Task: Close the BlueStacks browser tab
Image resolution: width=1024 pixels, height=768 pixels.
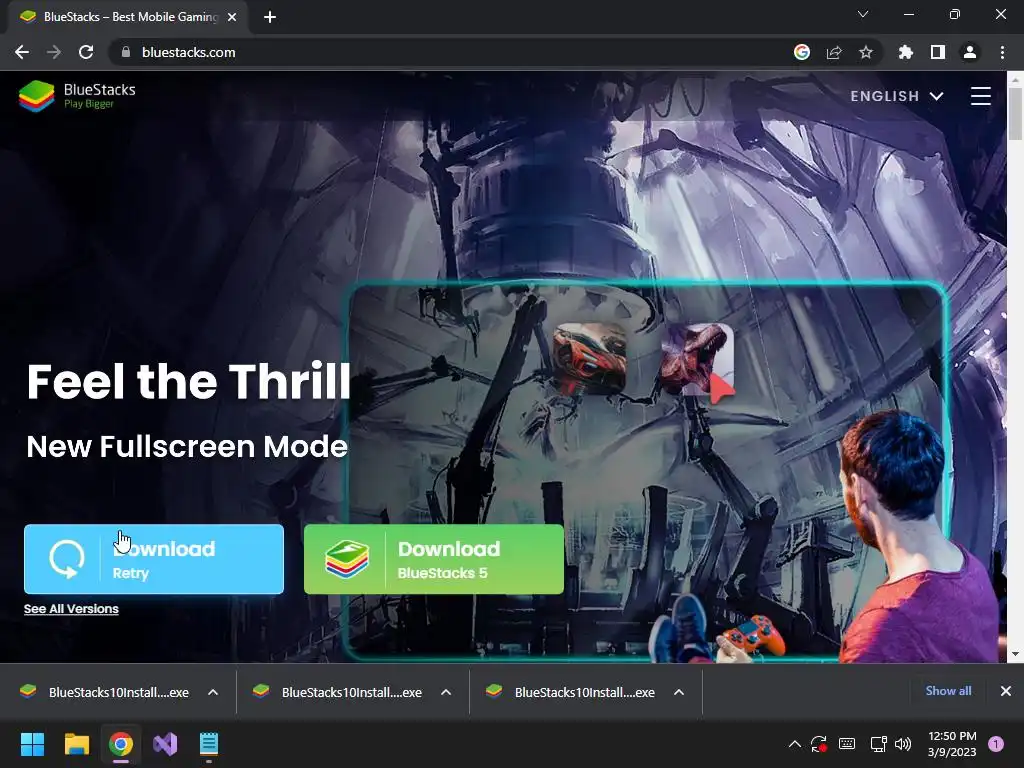Action: (x=232, y=18)
